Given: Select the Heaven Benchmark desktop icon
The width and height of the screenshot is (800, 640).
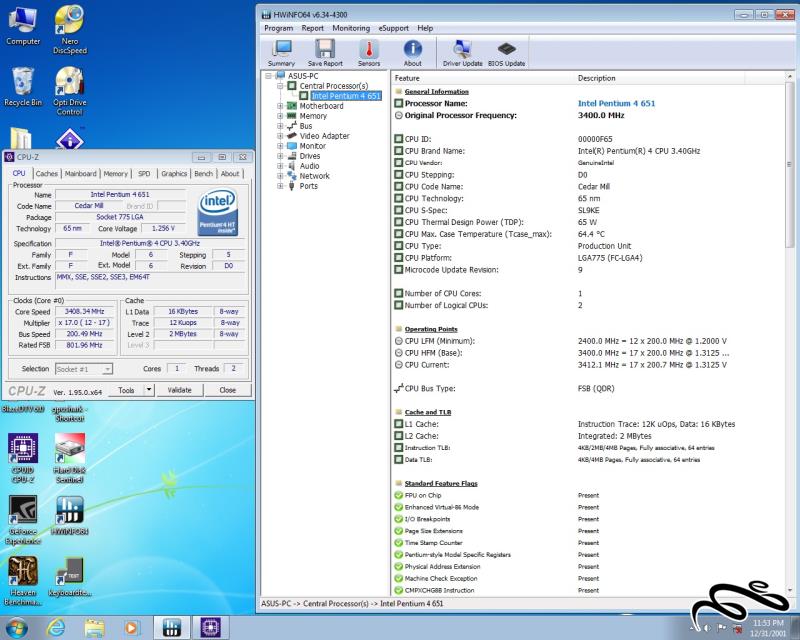Looking at the screenshot, I should (x=23, y=581).
